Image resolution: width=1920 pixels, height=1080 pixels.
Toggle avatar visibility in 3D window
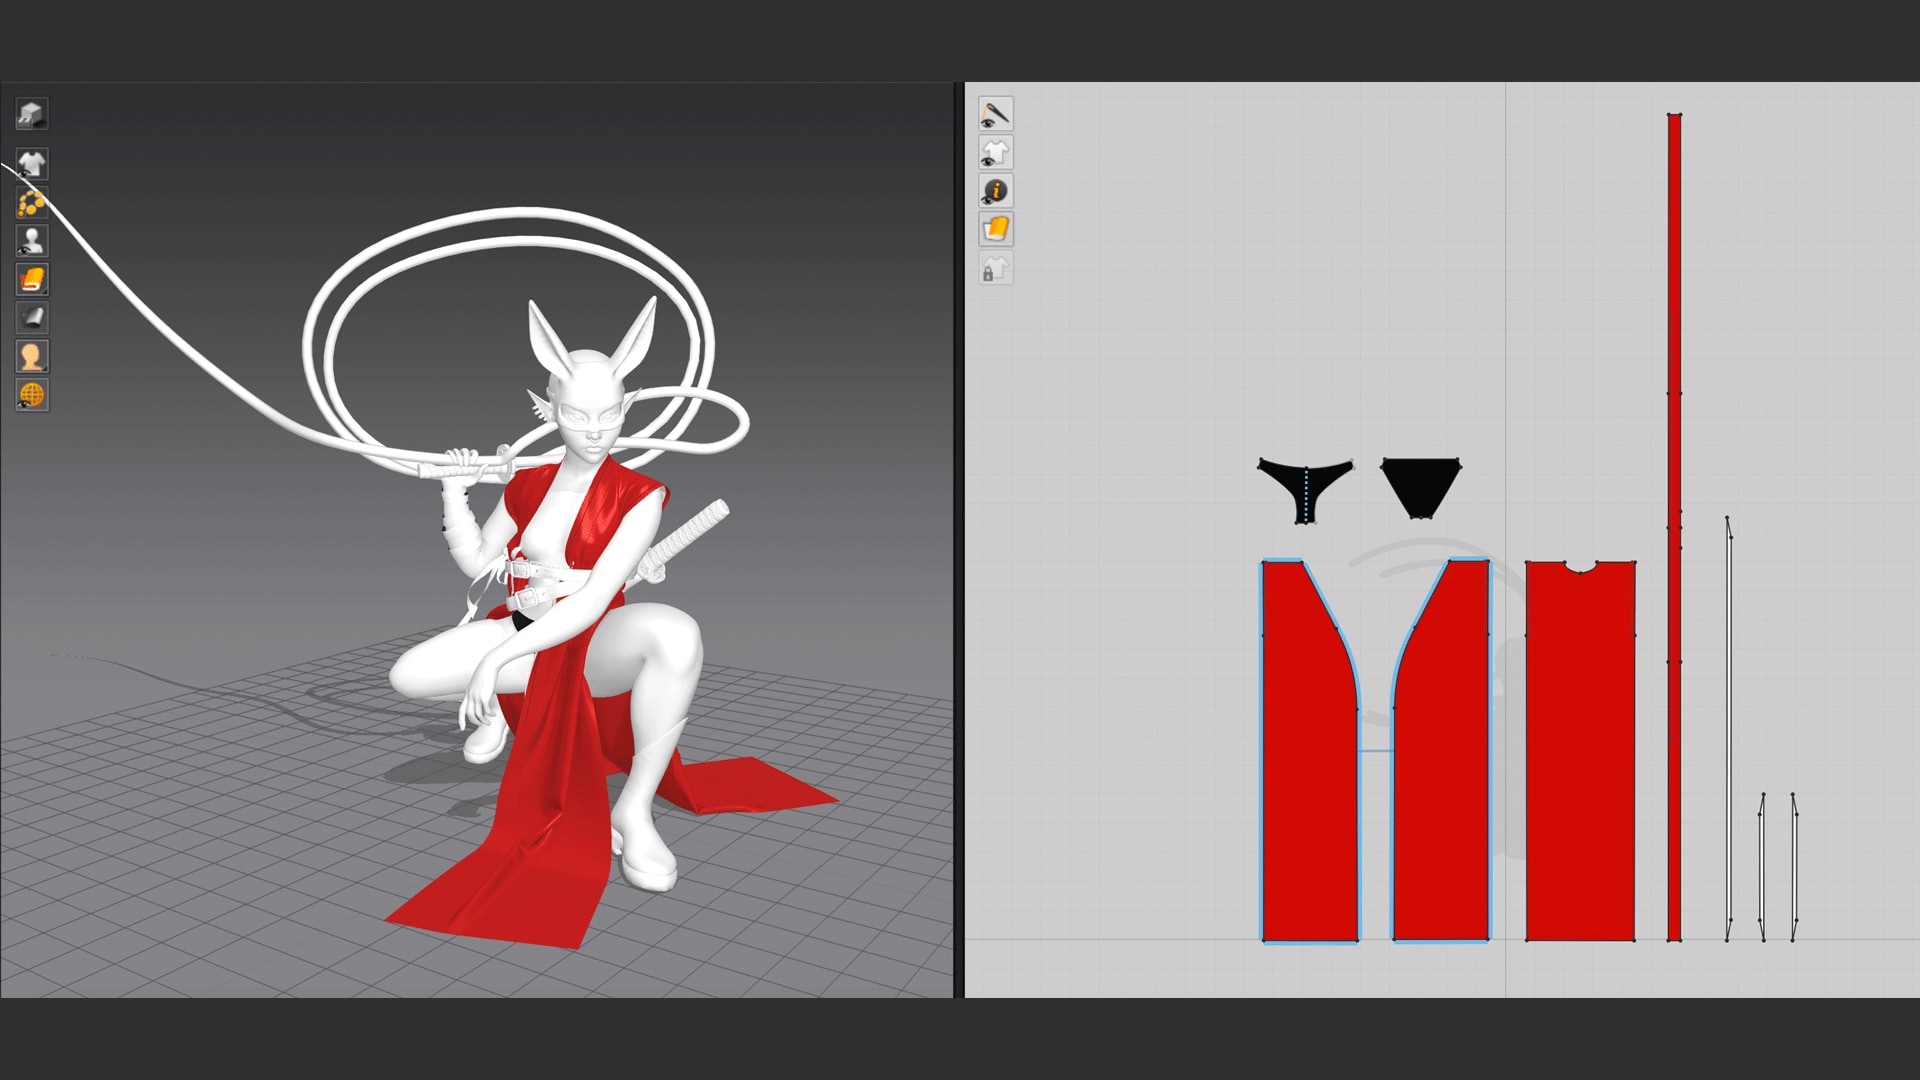32,241
